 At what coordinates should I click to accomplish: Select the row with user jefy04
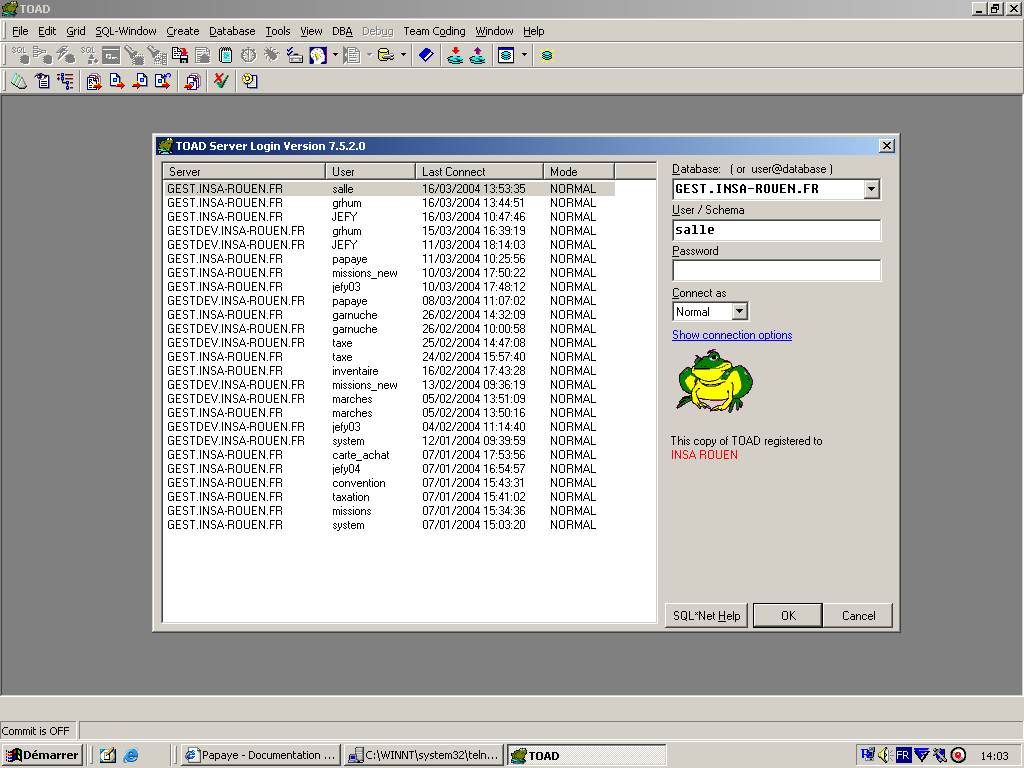click(x=389, y=469)
